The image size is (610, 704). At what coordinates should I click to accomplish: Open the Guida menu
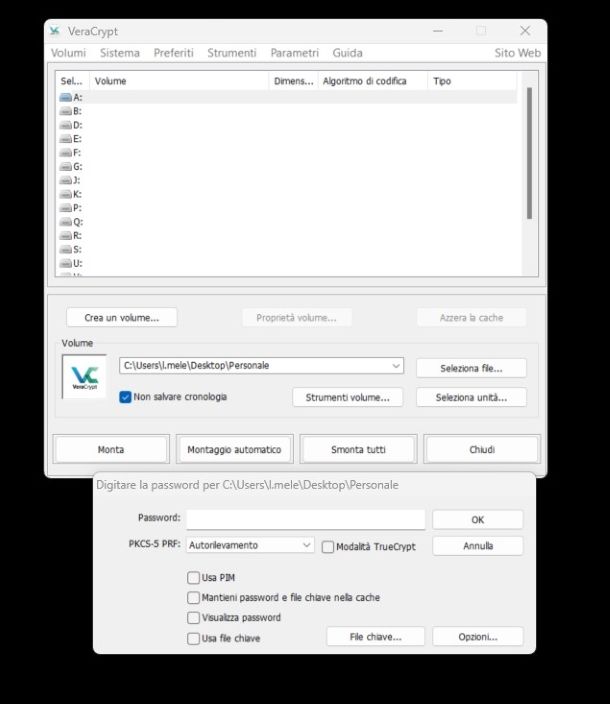tap(347, 53)
